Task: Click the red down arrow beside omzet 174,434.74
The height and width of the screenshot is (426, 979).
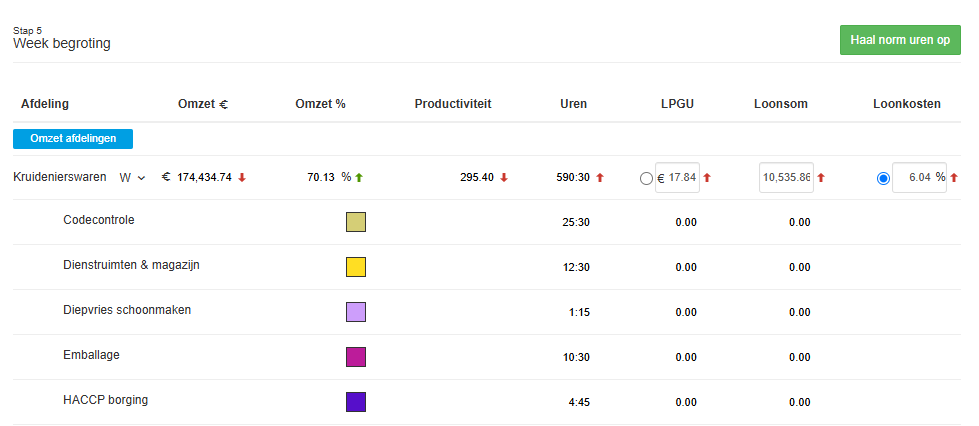Action: (242, 178)
